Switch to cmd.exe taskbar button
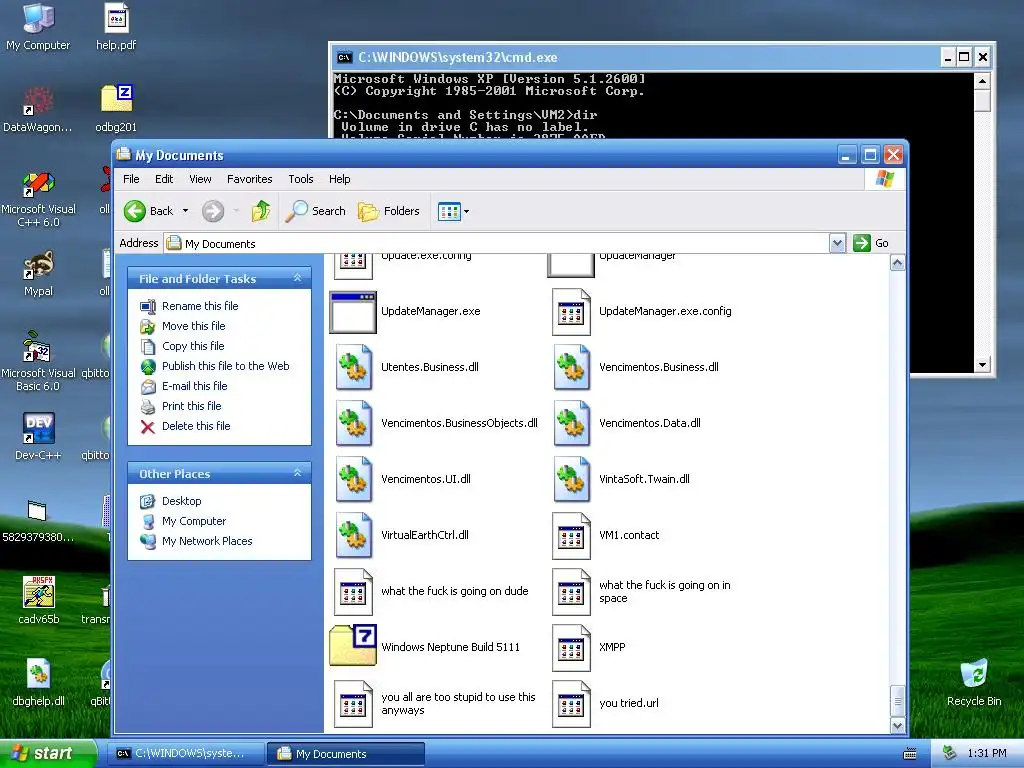Image resolution: width=1024 pixels, height=768 pixels. point(184,754)
